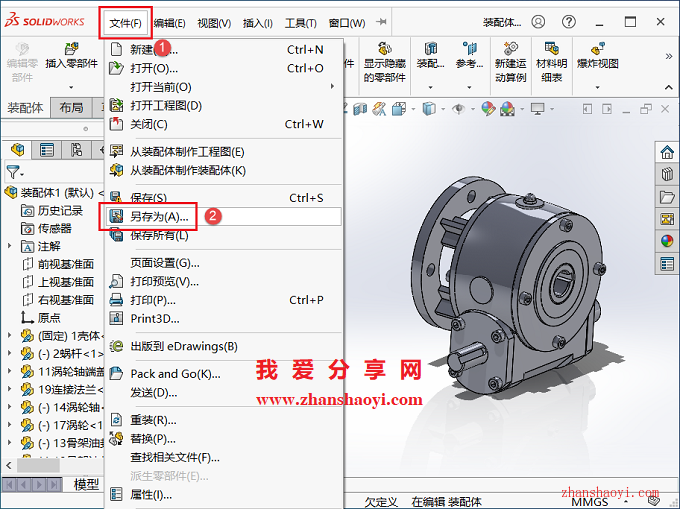Pin the menu bar with pushpin icon
Screen dimensions: 680x509
click(381, 22)
